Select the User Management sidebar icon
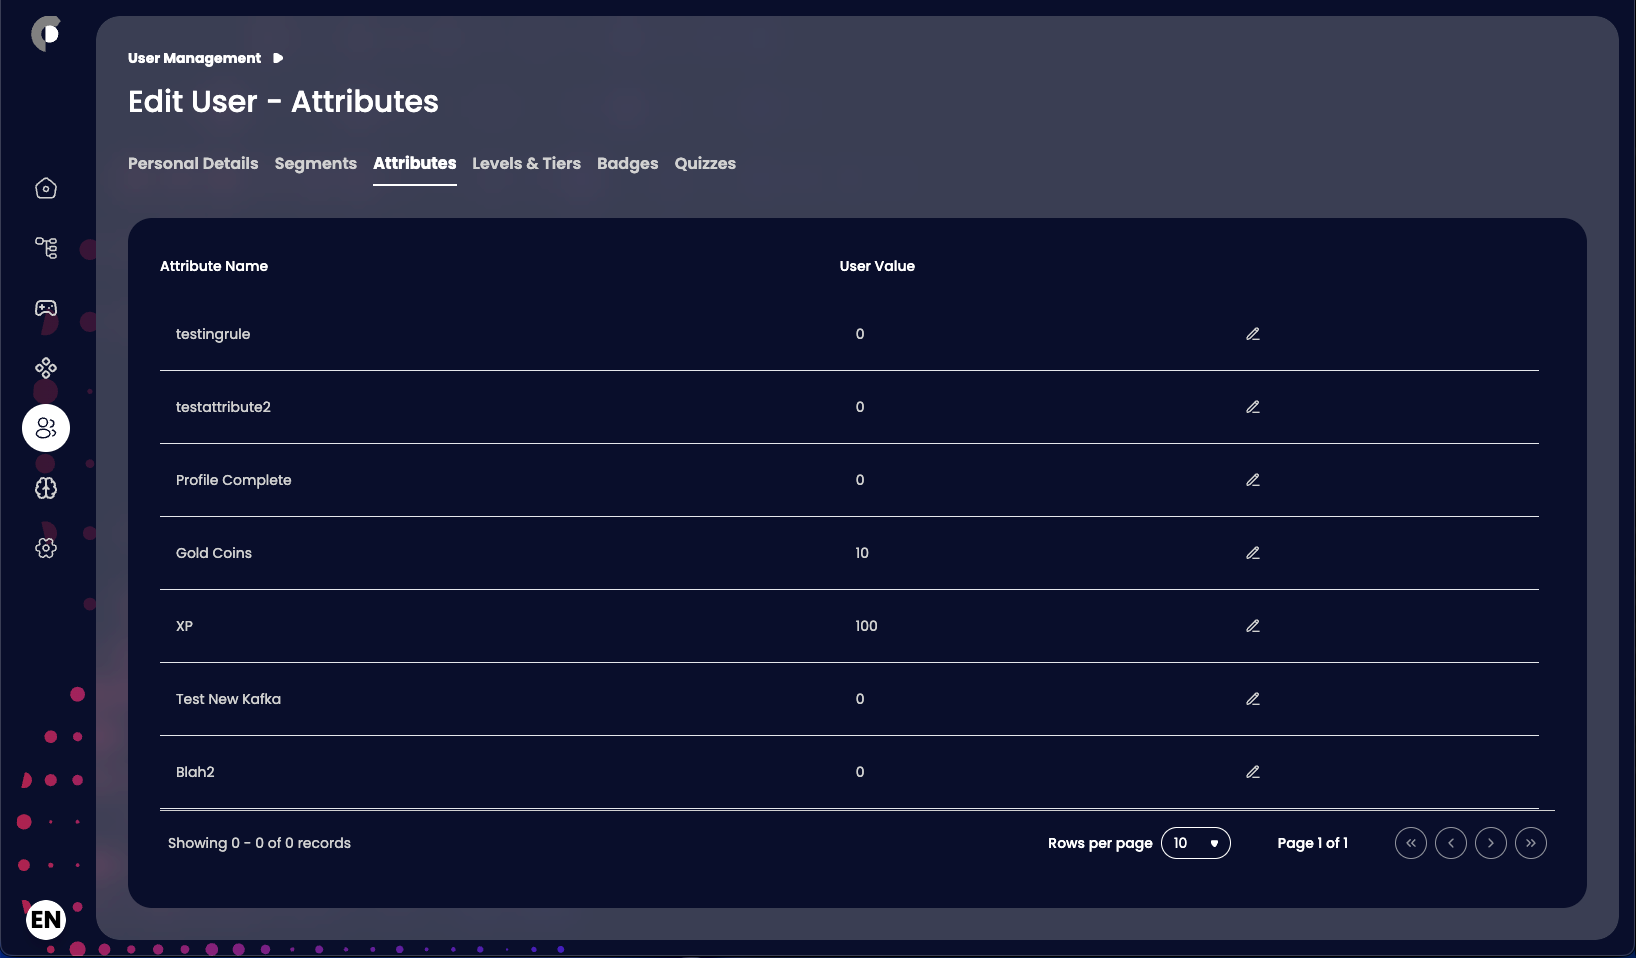 (45, 428)
